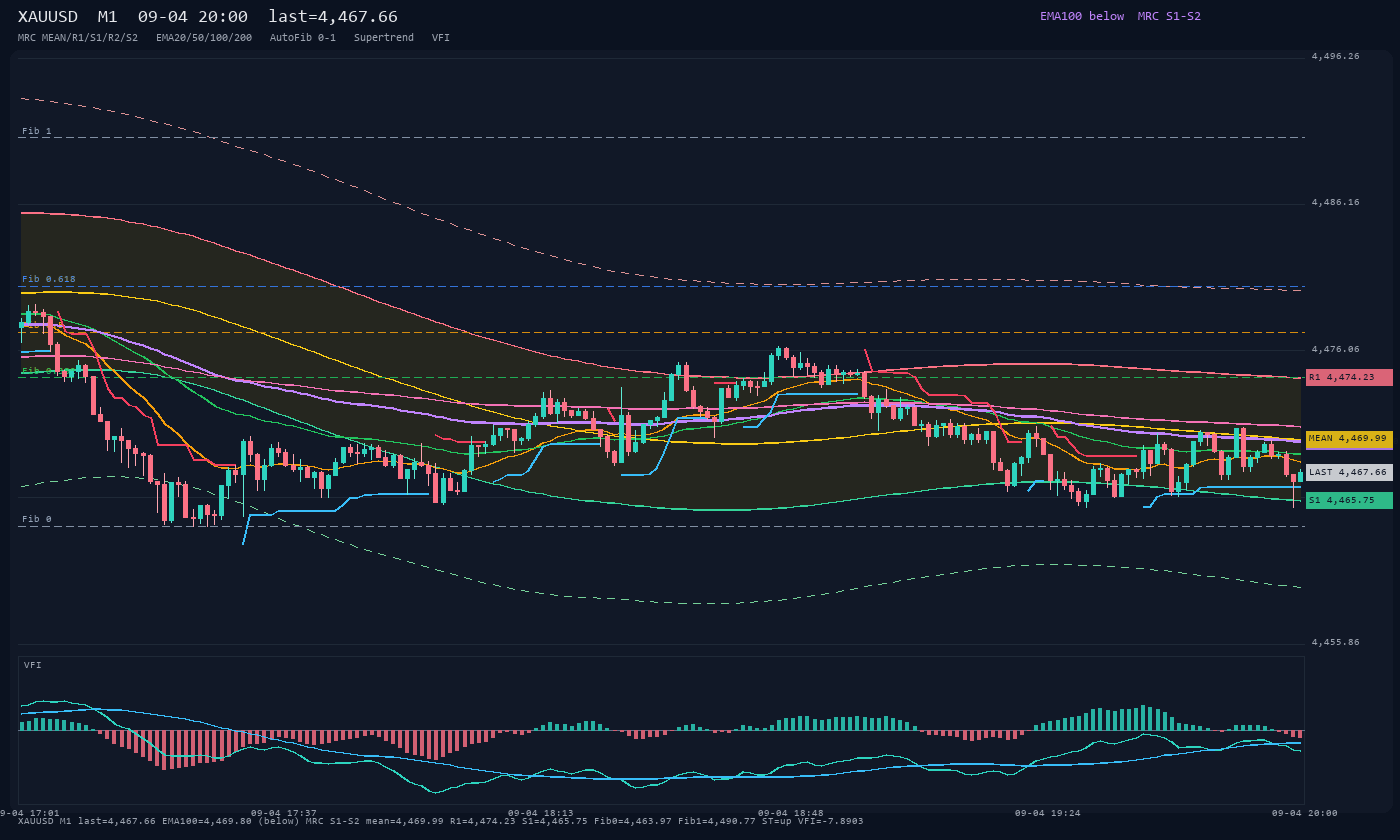Image resolution: width=1400 pixels, height=840 pixels.
Task: Click the 09-04 20:00 time label
Action: pyautogui.click(x=1304, y=813)
